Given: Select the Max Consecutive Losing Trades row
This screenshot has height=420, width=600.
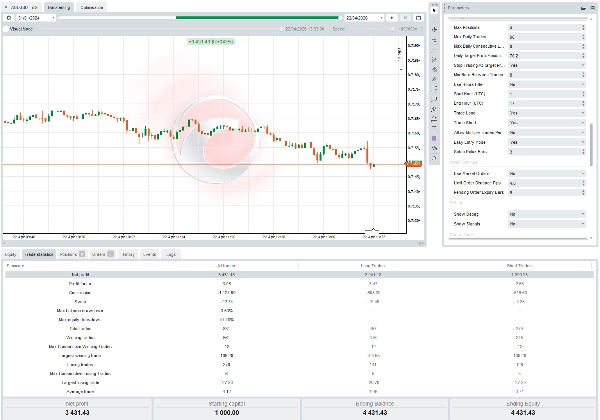Looking at the screenshot, I should tap(299, 374).
